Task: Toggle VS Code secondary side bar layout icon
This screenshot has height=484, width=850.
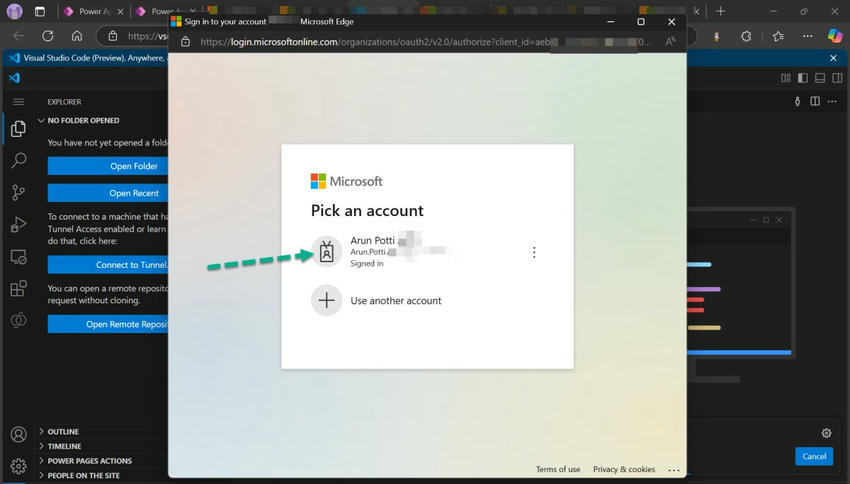Action: click(x=838, y=78)
